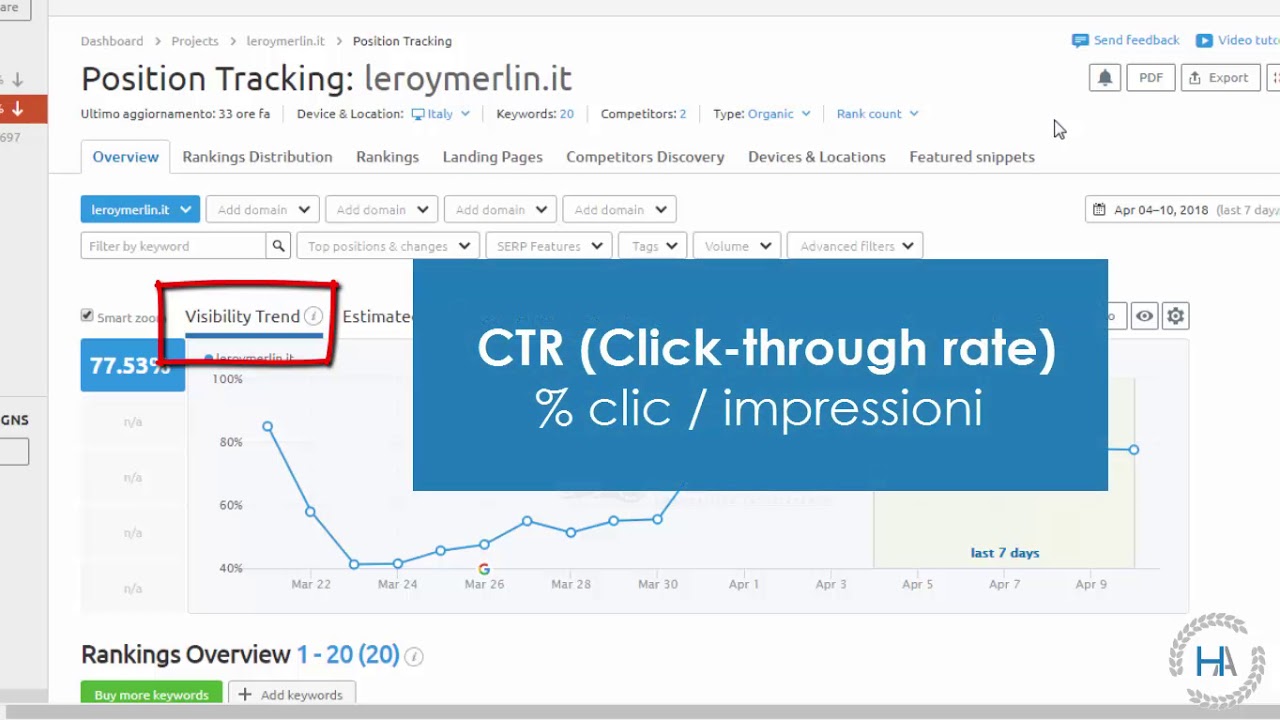
Task: Open the Tags filter dropdown
Action: (653, 246)
